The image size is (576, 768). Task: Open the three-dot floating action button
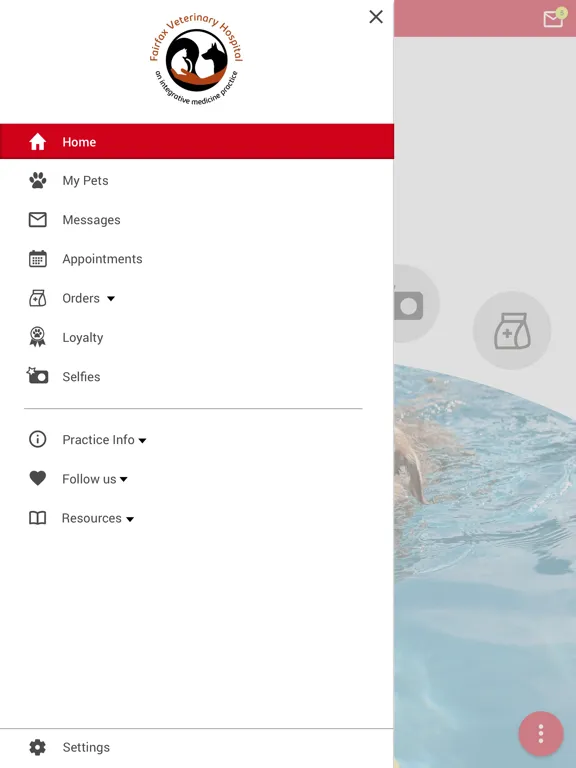pos(541,733)
